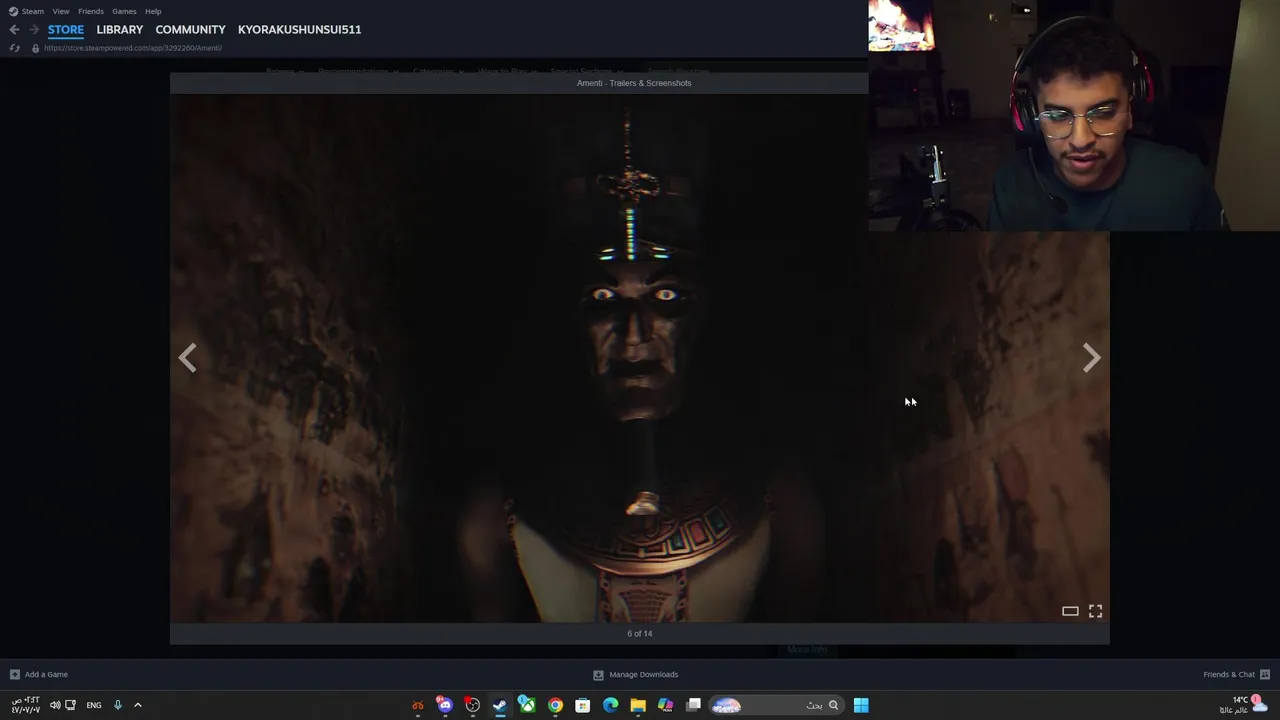Open the Task View taskbar icon

click(693, 705)
